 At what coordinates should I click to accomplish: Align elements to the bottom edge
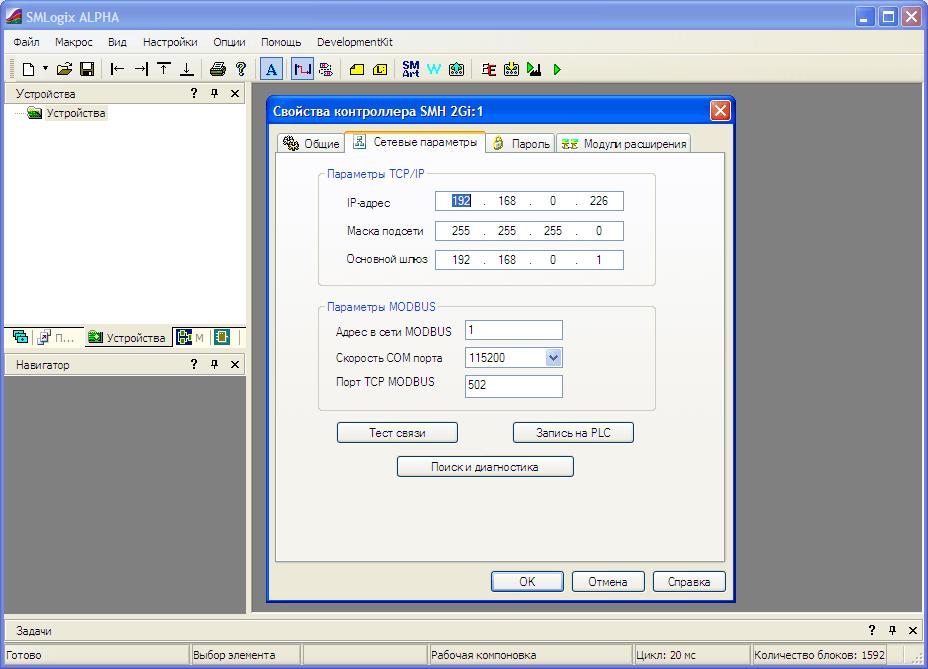(x=186, y=69)
